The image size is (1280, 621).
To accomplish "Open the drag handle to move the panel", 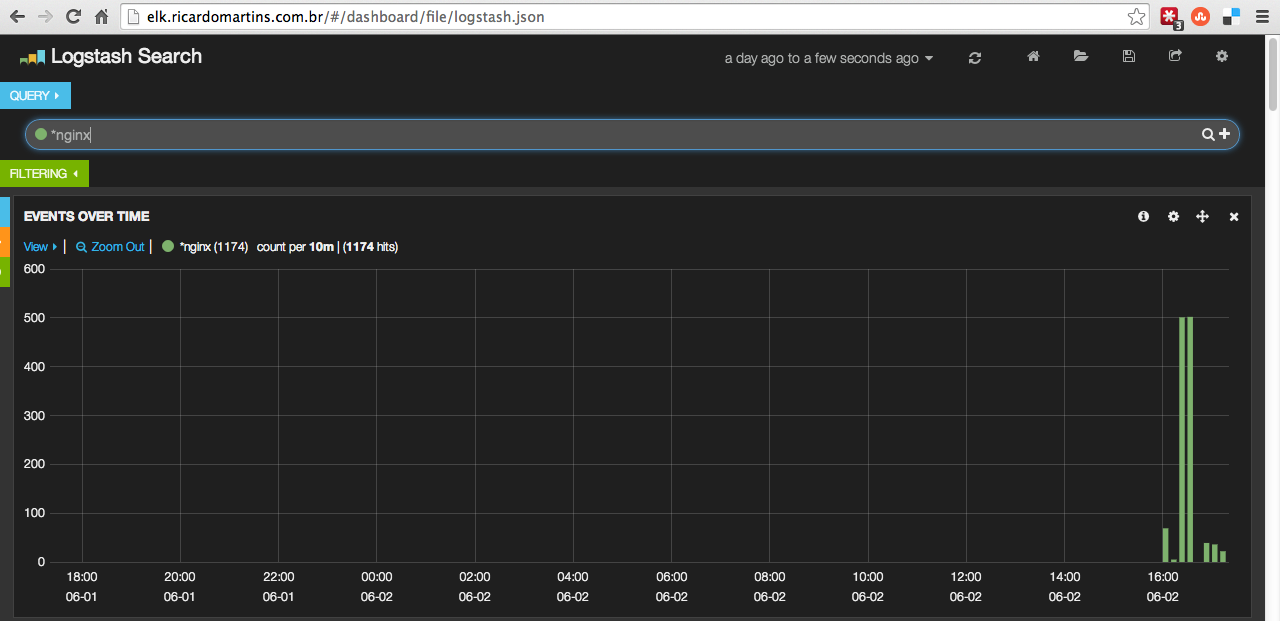I will 1203,216.
